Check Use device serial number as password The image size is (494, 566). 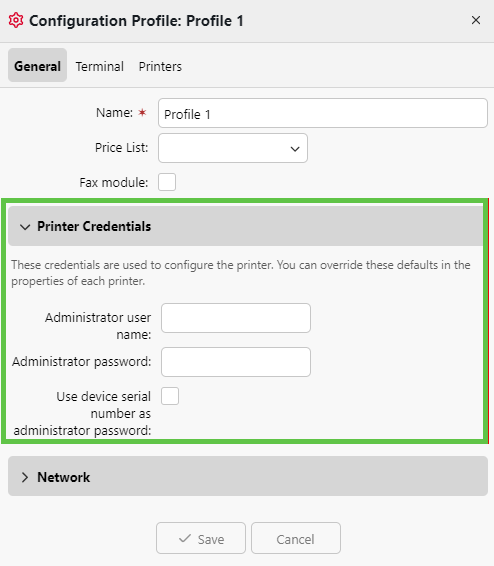[170, 396]
